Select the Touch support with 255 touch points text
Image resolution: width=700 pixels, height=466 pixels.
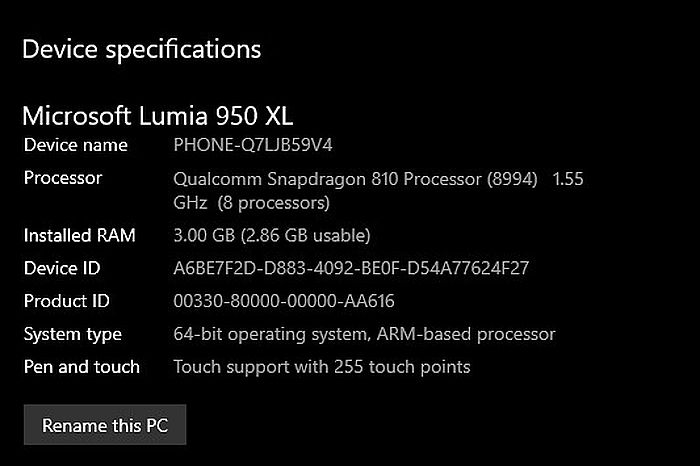tap(322, 367)
